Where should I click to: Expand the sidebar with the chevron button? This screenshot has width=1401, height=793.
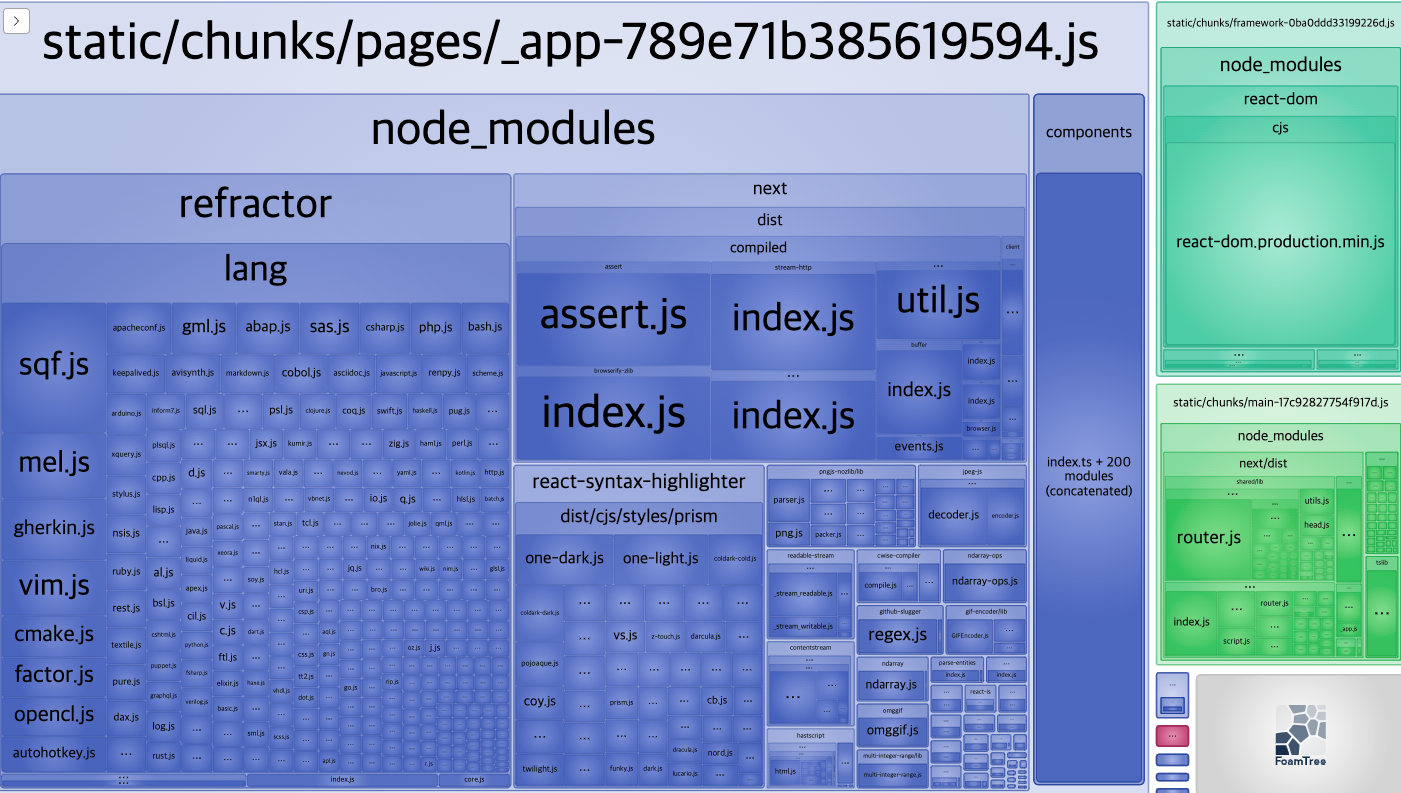coord(16,21)
